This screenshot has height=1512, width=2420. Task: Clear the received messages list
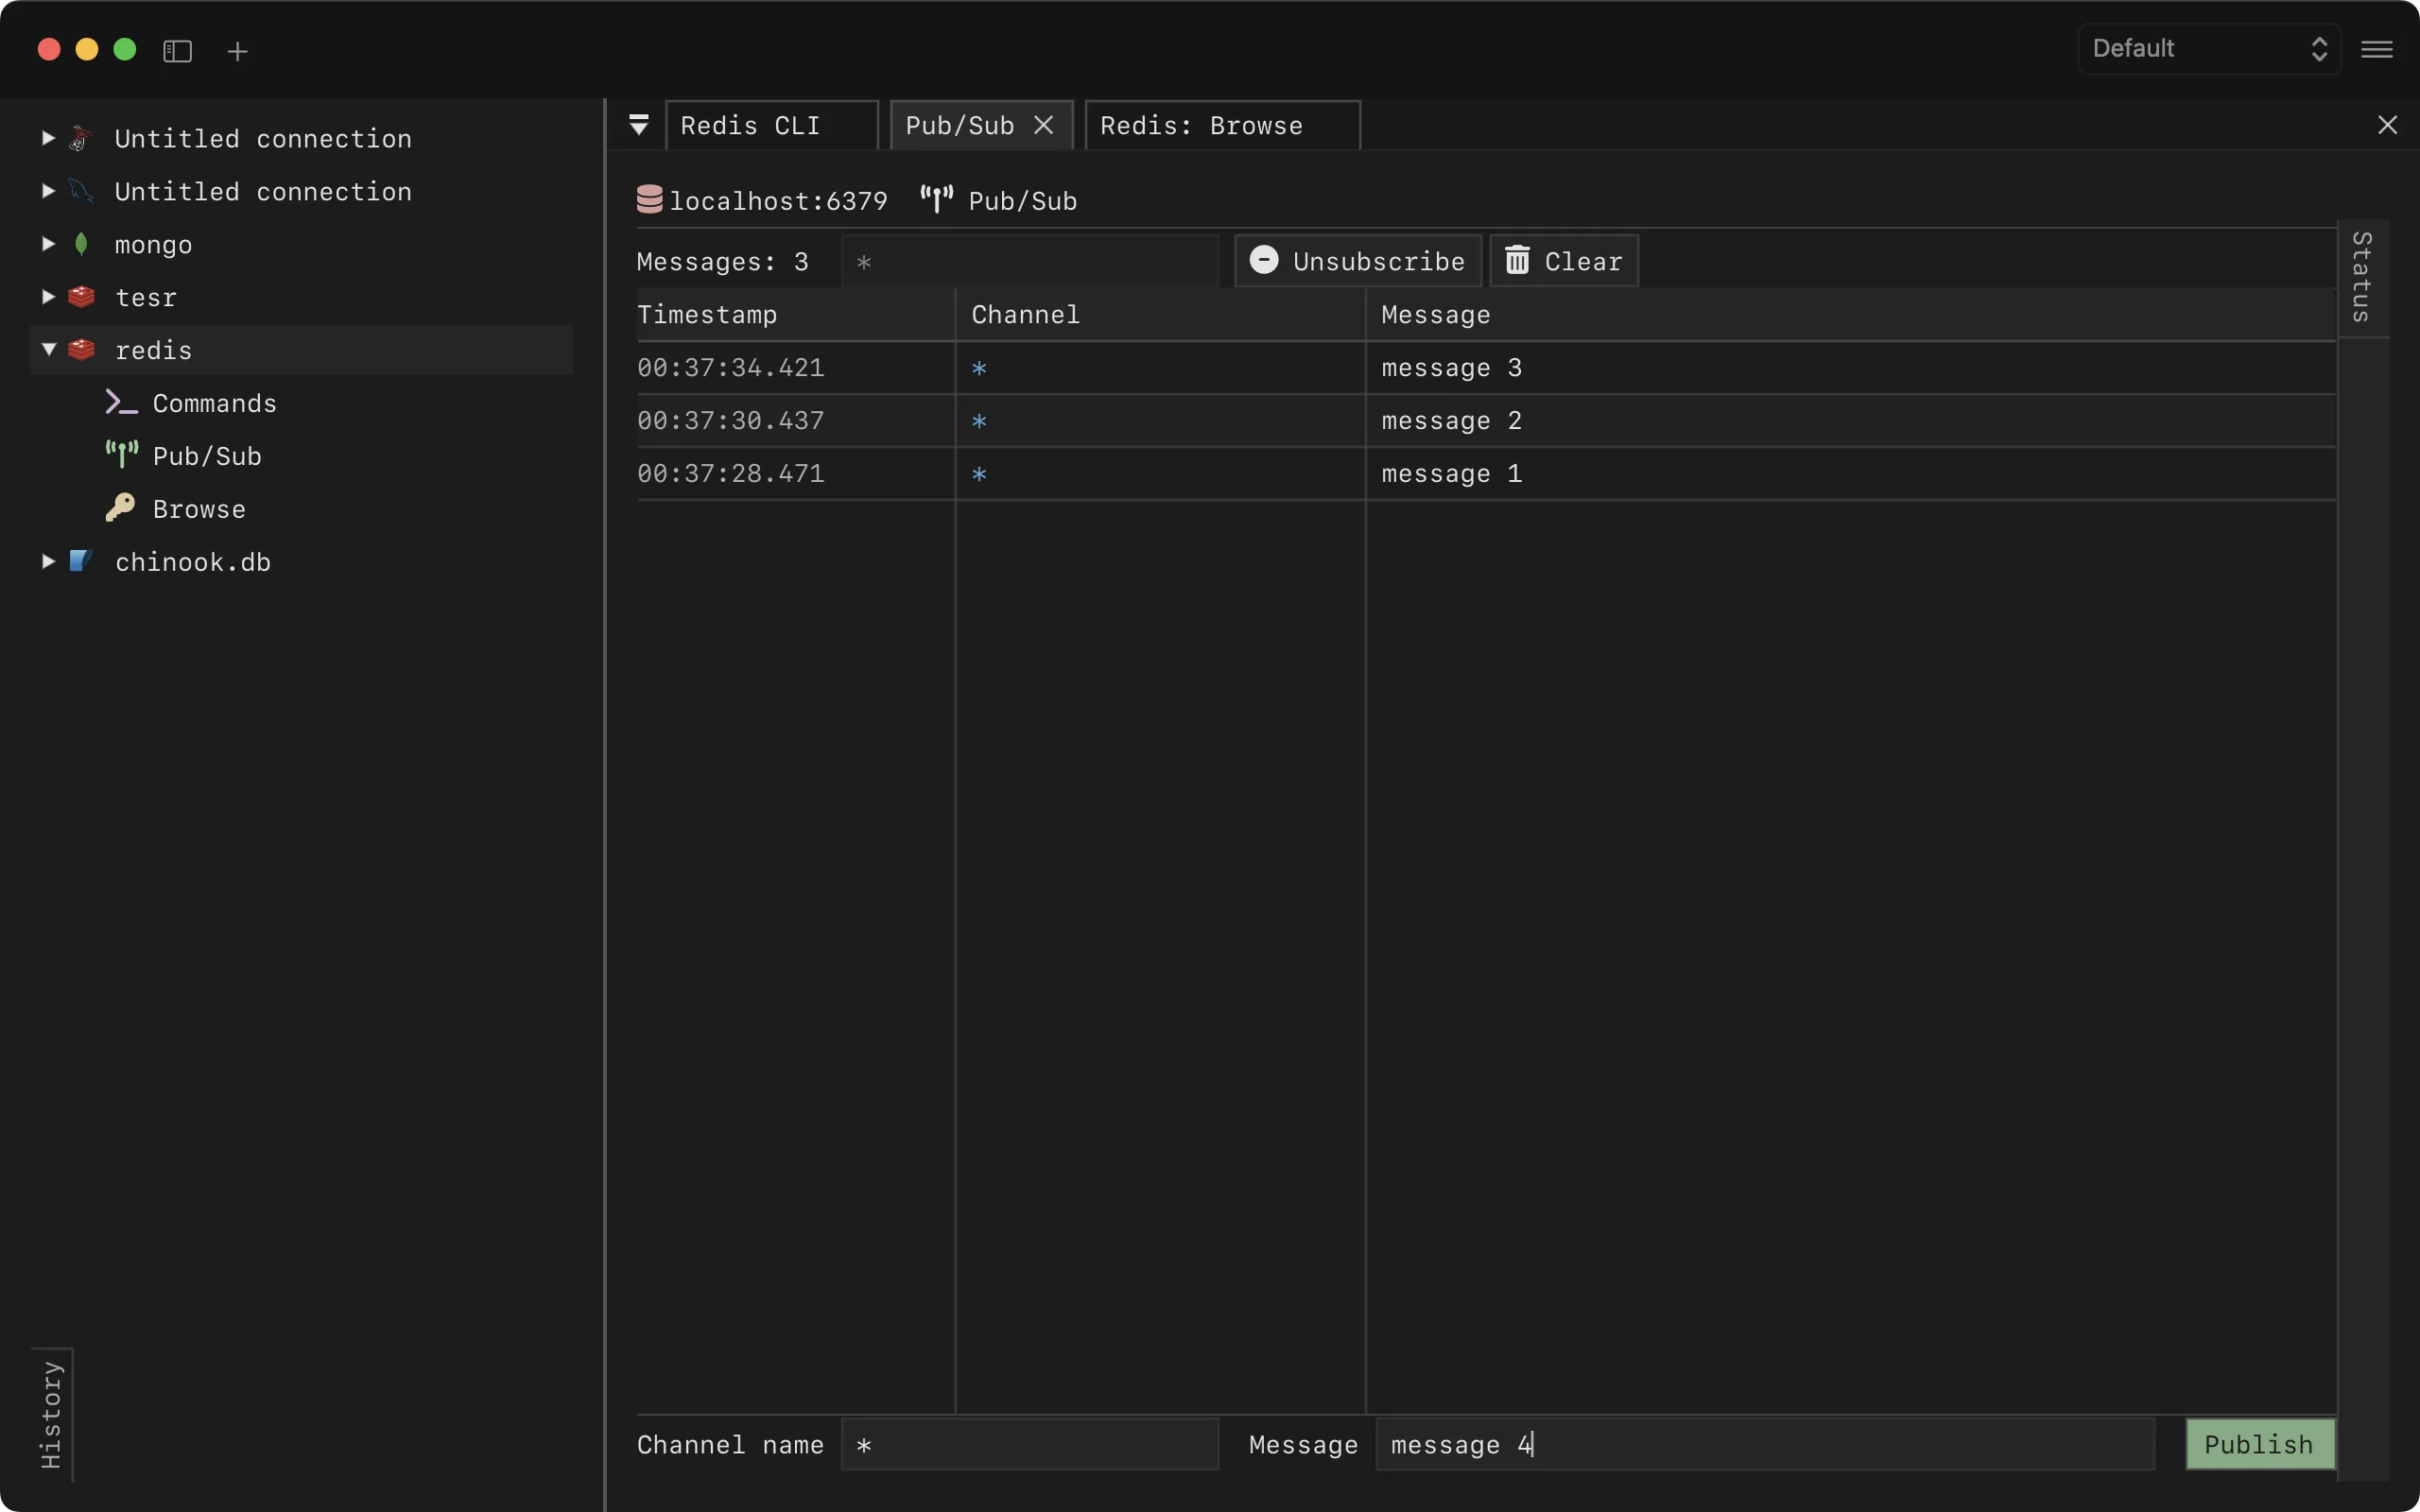click(x=1562, y=260)
